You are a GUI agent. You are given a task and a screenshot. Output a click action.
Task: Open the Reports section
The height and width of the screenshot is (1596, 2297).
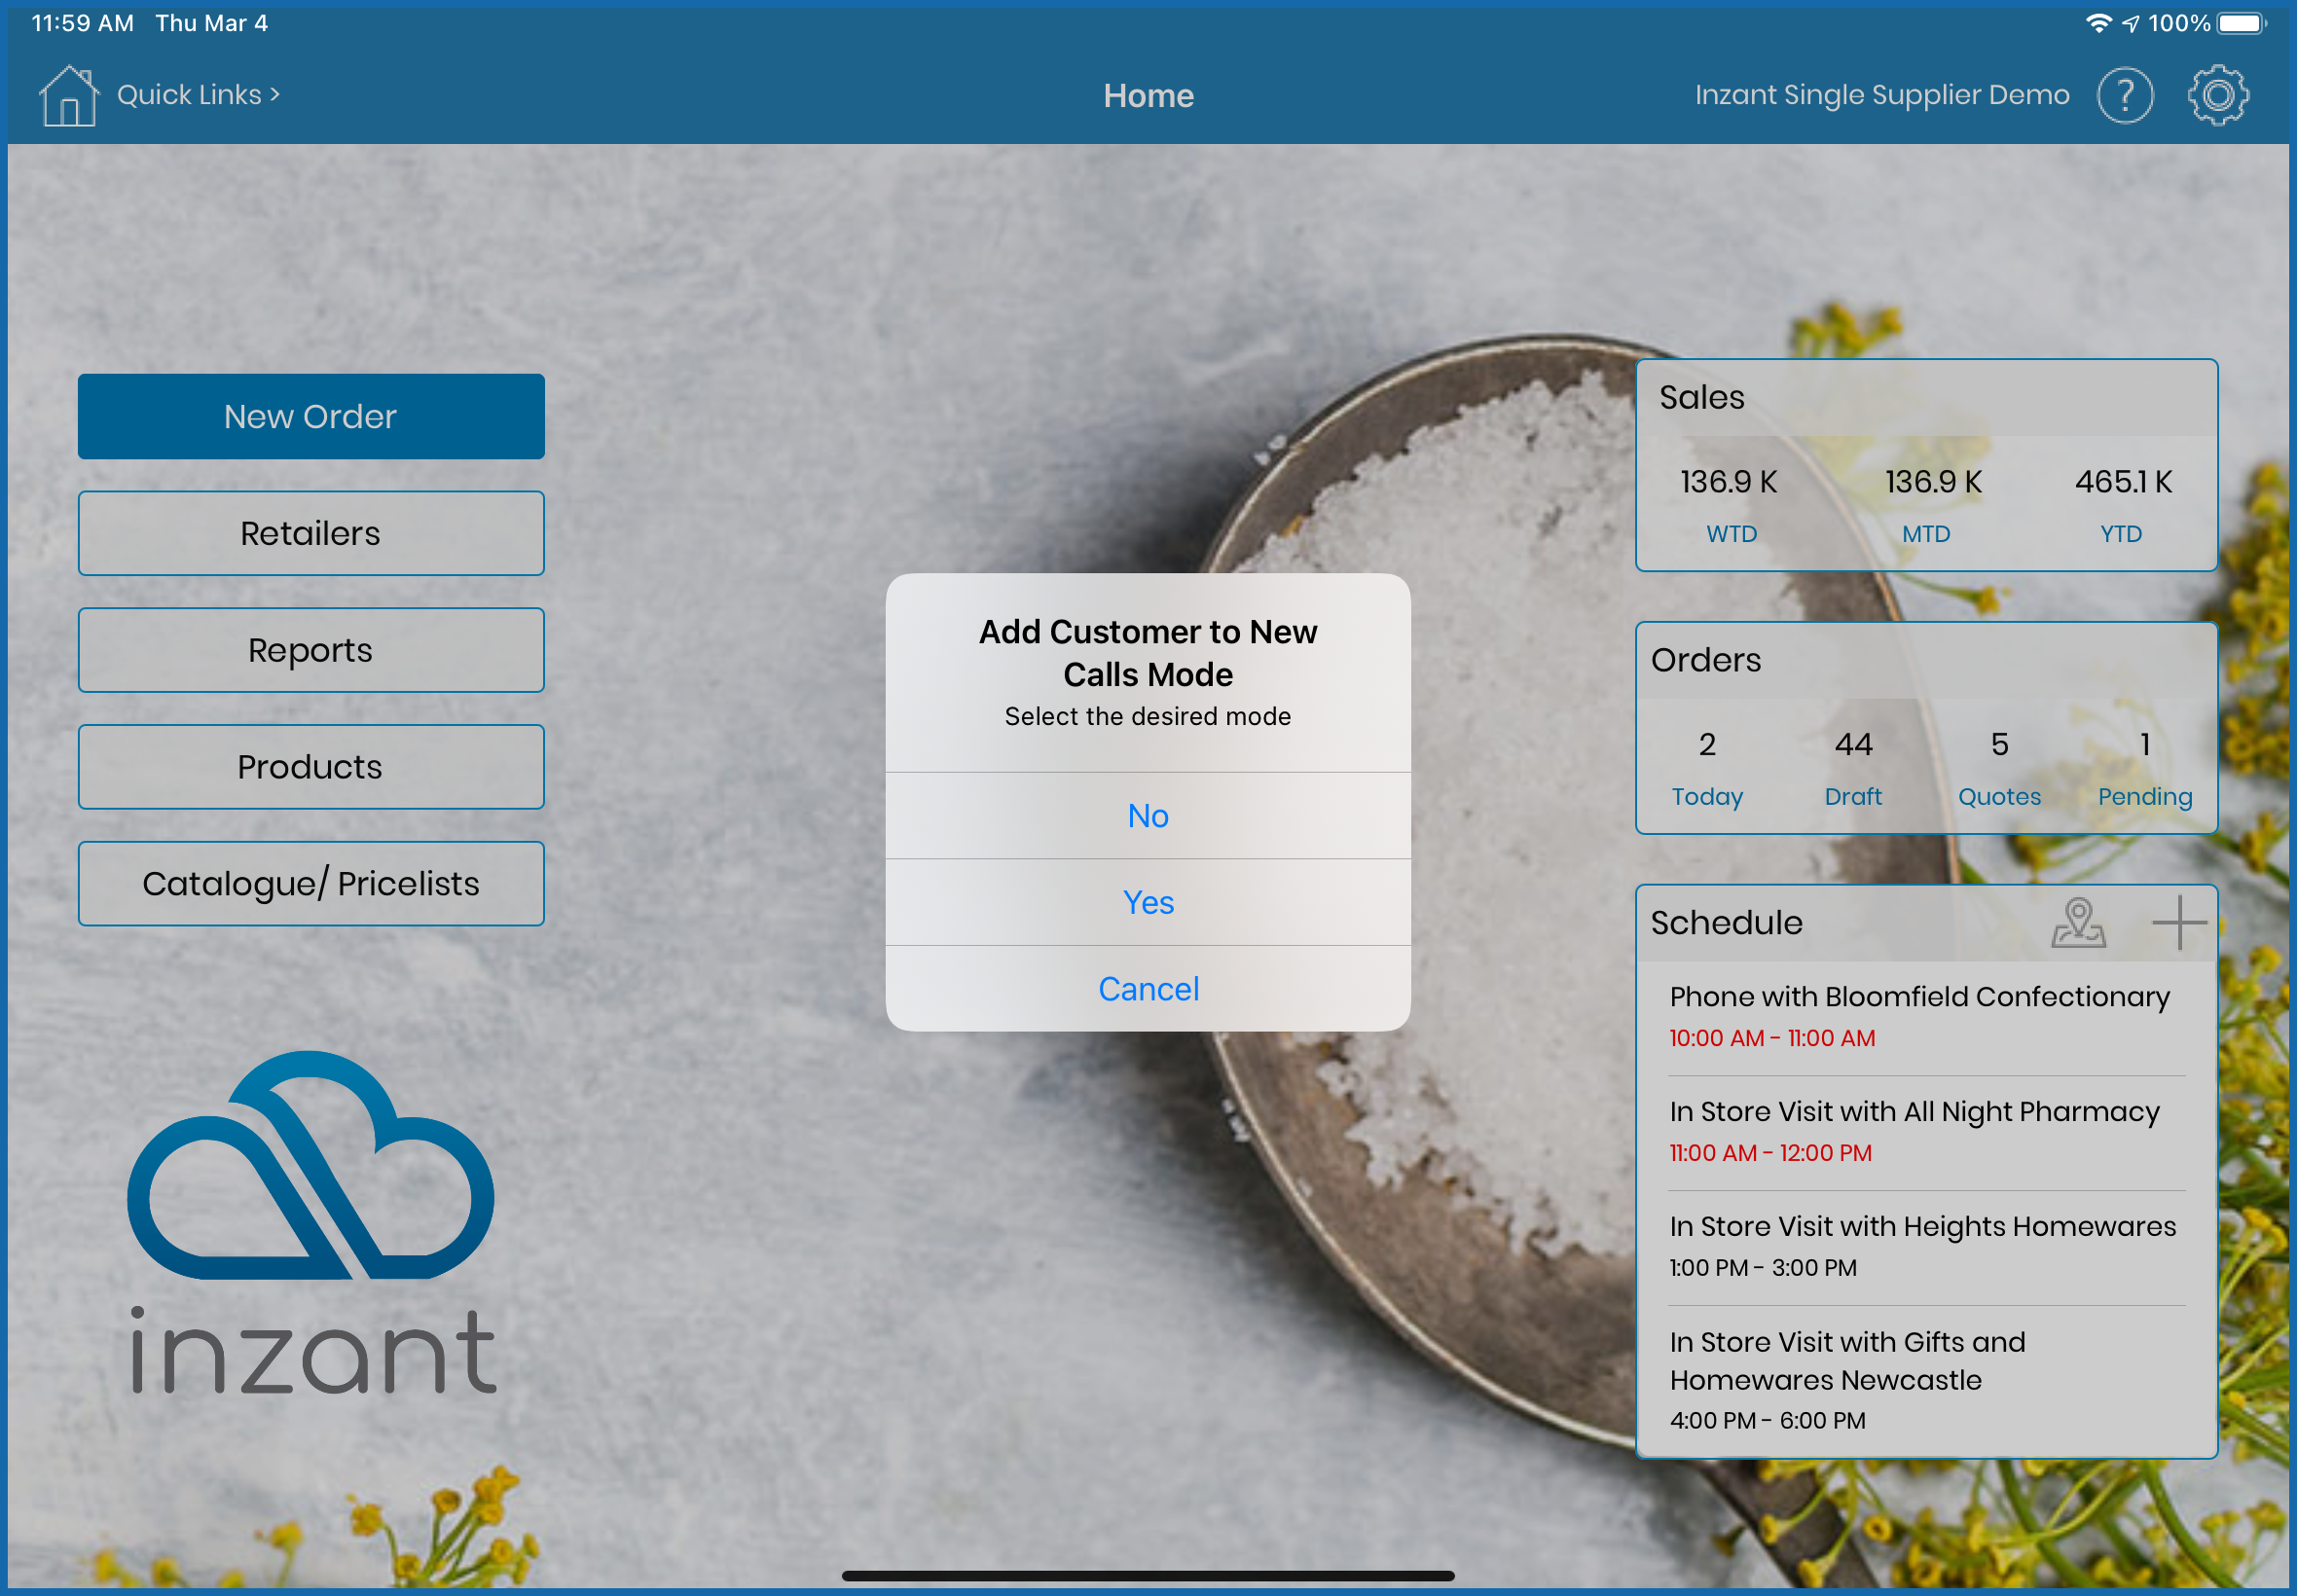[311, 650]
